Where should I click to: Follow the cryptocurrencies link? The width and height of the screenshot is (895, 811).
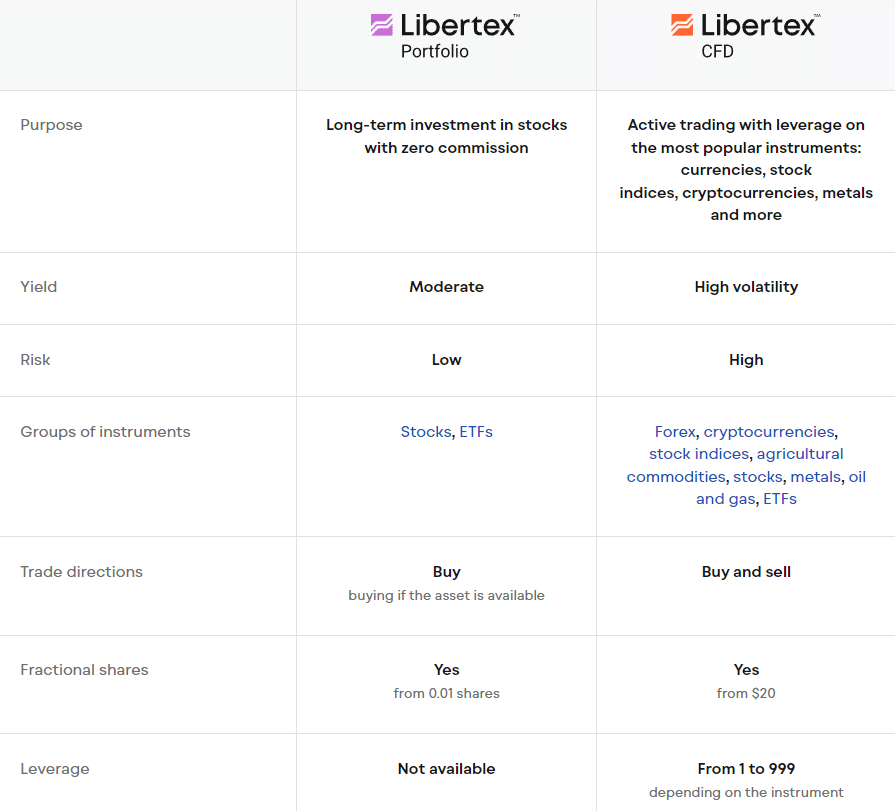click(x=769, y=432)
